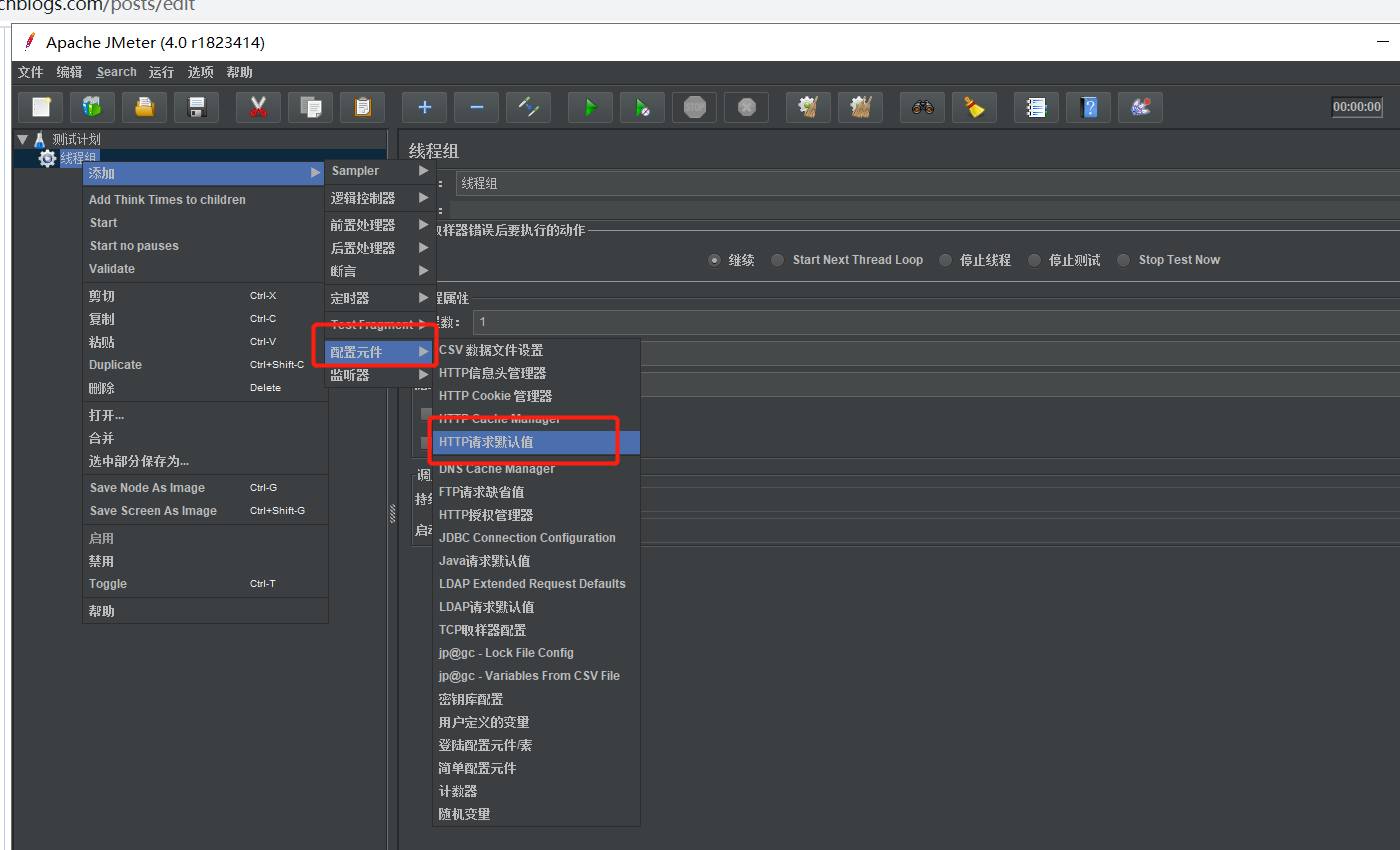This screenshot has height=850, width=1400.
Task: Expand the 监听器 submenu arrow
Action: (424, 375)
